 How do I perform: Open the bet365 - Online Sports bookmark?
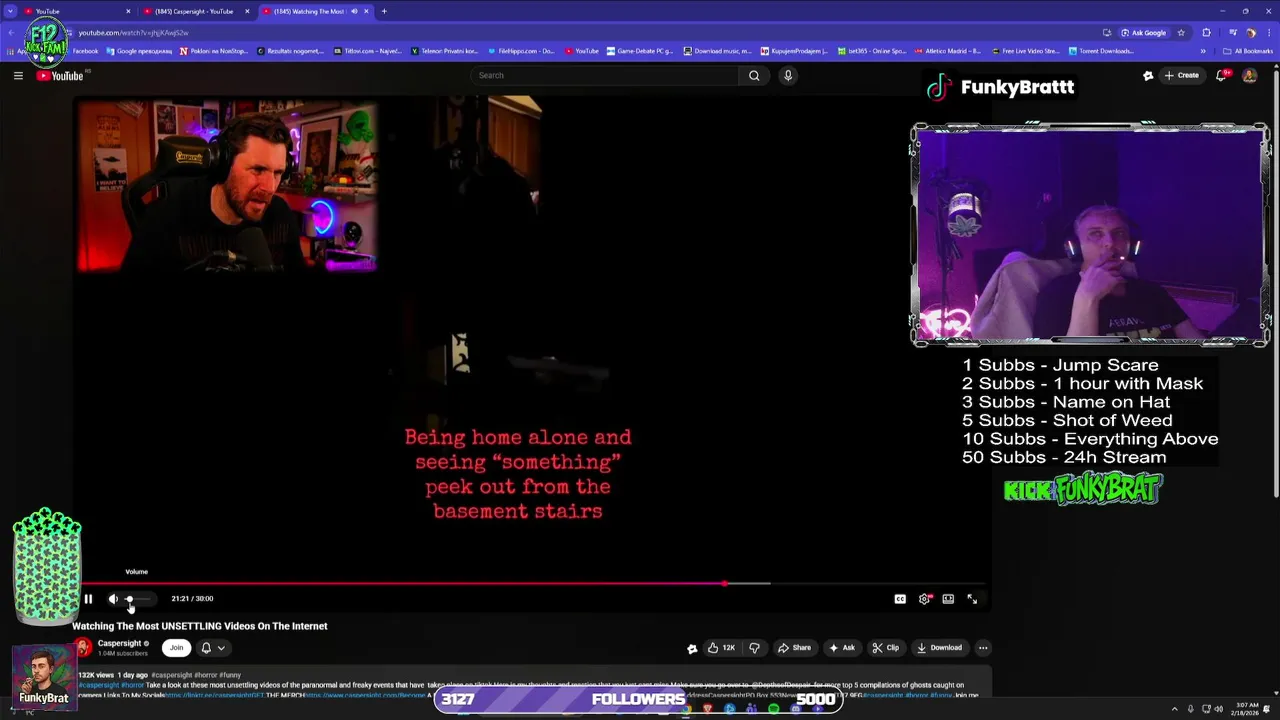tap(872, 51)
